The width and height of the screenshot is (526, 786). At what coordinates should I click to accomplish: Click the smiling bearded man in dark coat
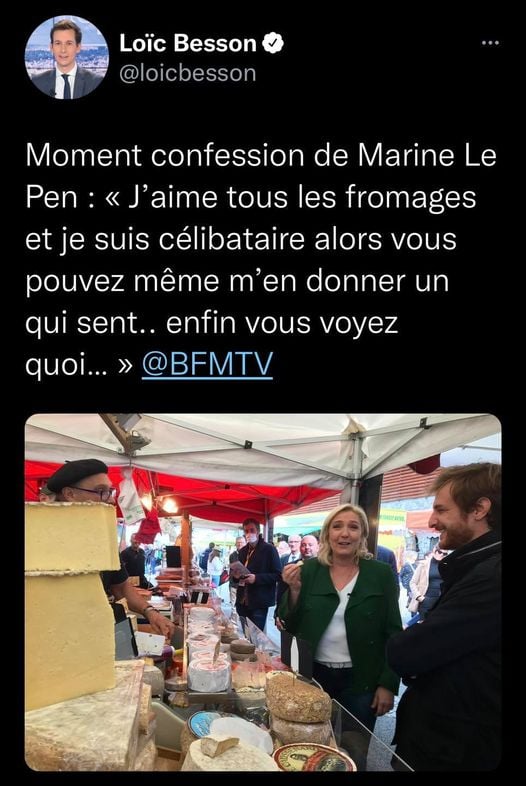tap(448, 617)
